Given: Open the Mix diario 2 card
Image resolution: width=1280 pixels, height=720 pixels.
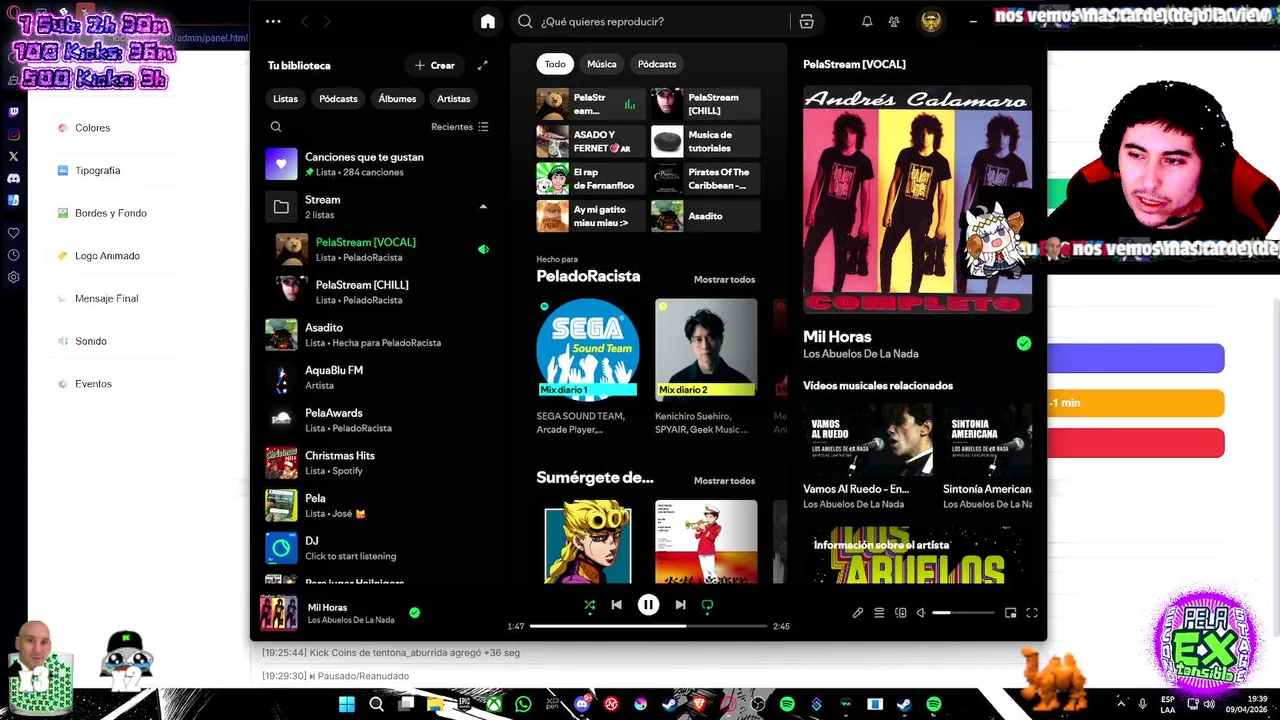Looking at the screenshot, I should pyautogui.click(x=706, y=366).
